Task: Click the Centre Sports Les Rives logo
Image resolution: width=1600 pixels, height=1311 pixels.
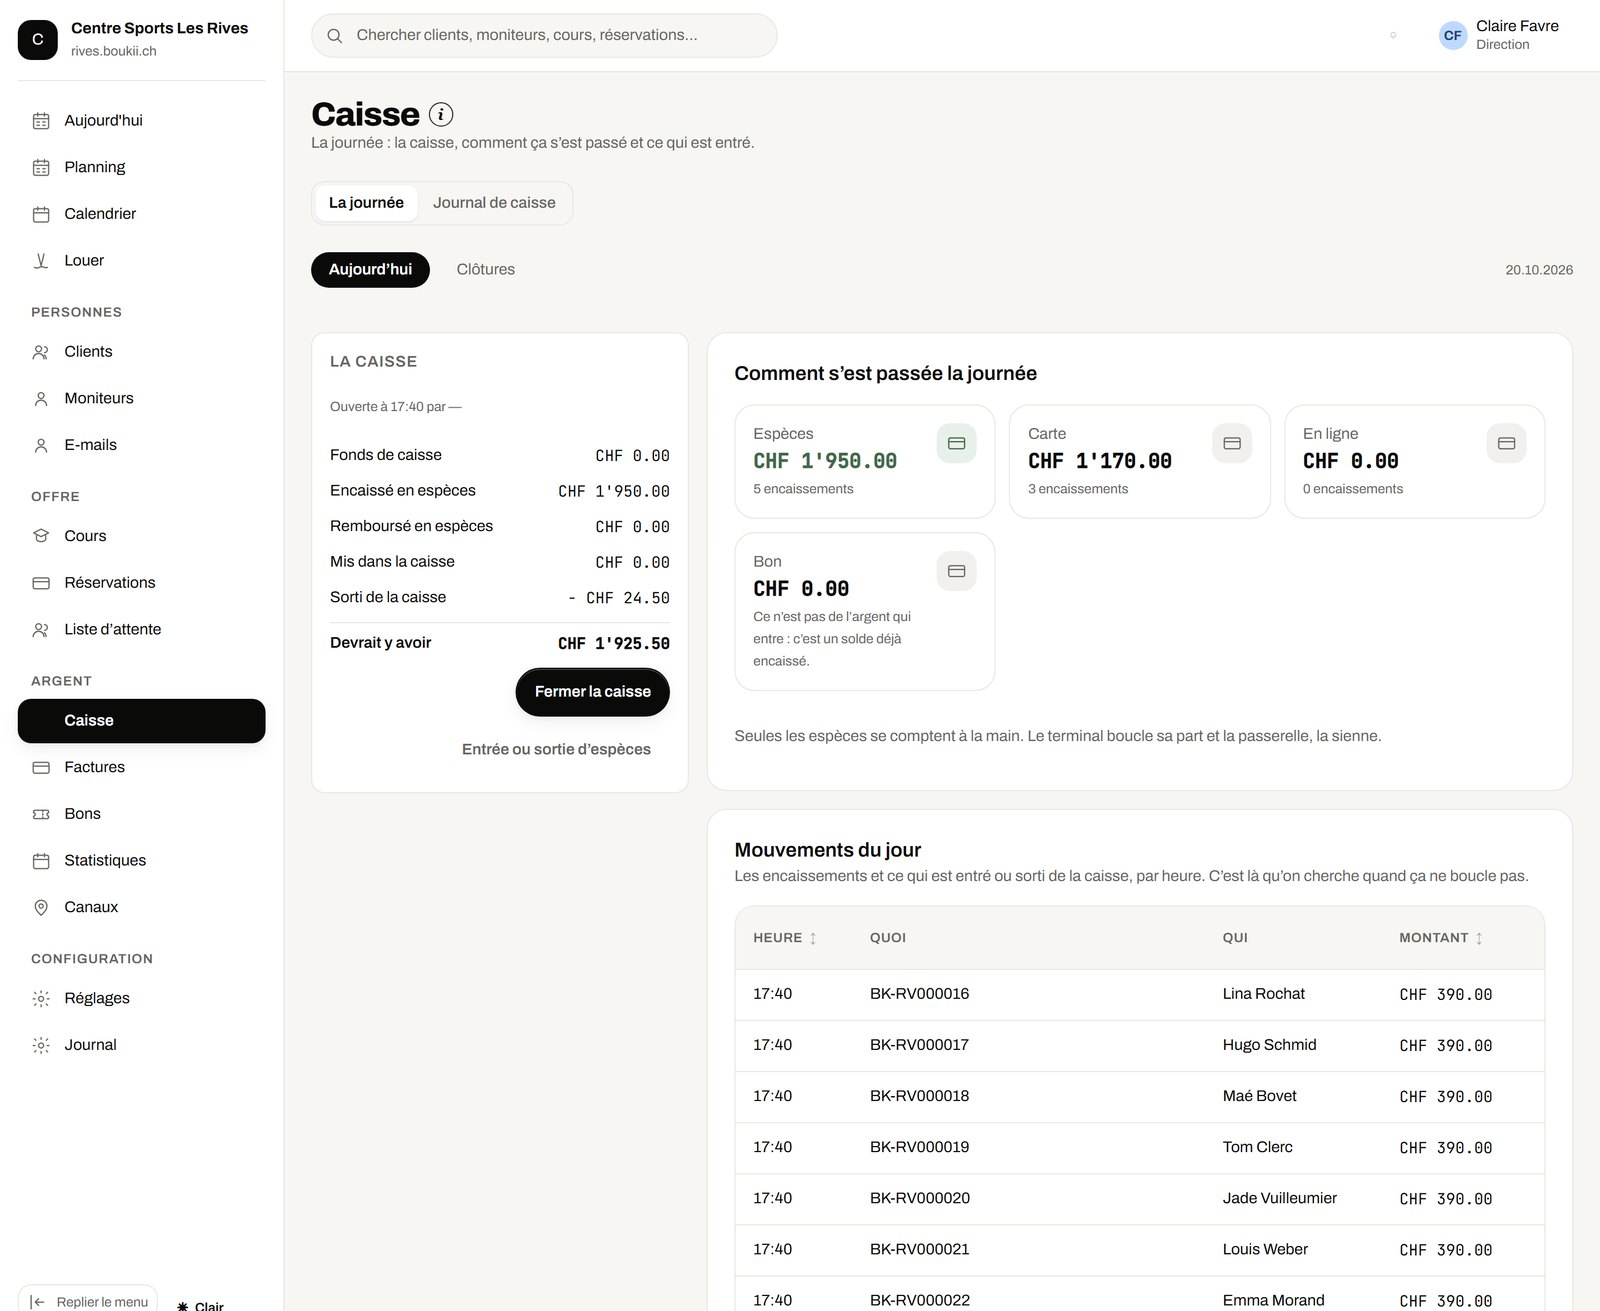Action: click(38, 39)
